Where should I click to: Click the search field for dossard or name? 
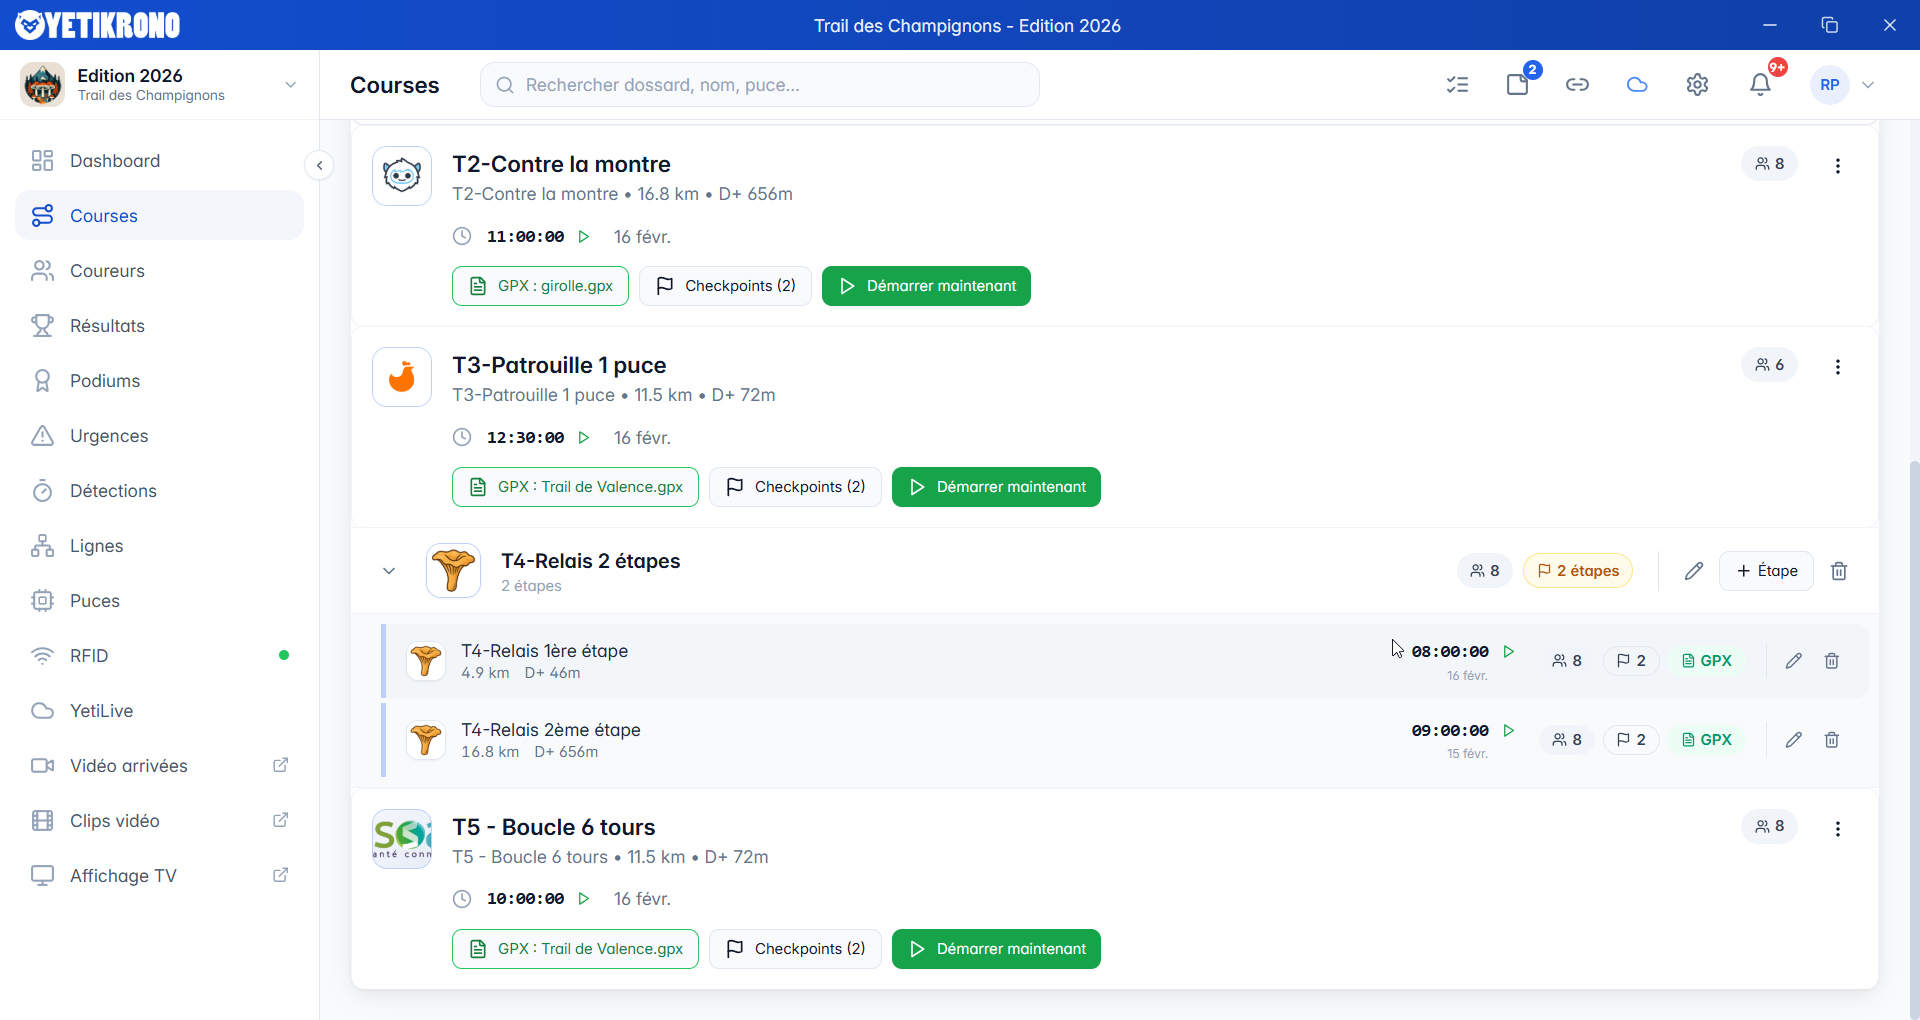point(760,84)
